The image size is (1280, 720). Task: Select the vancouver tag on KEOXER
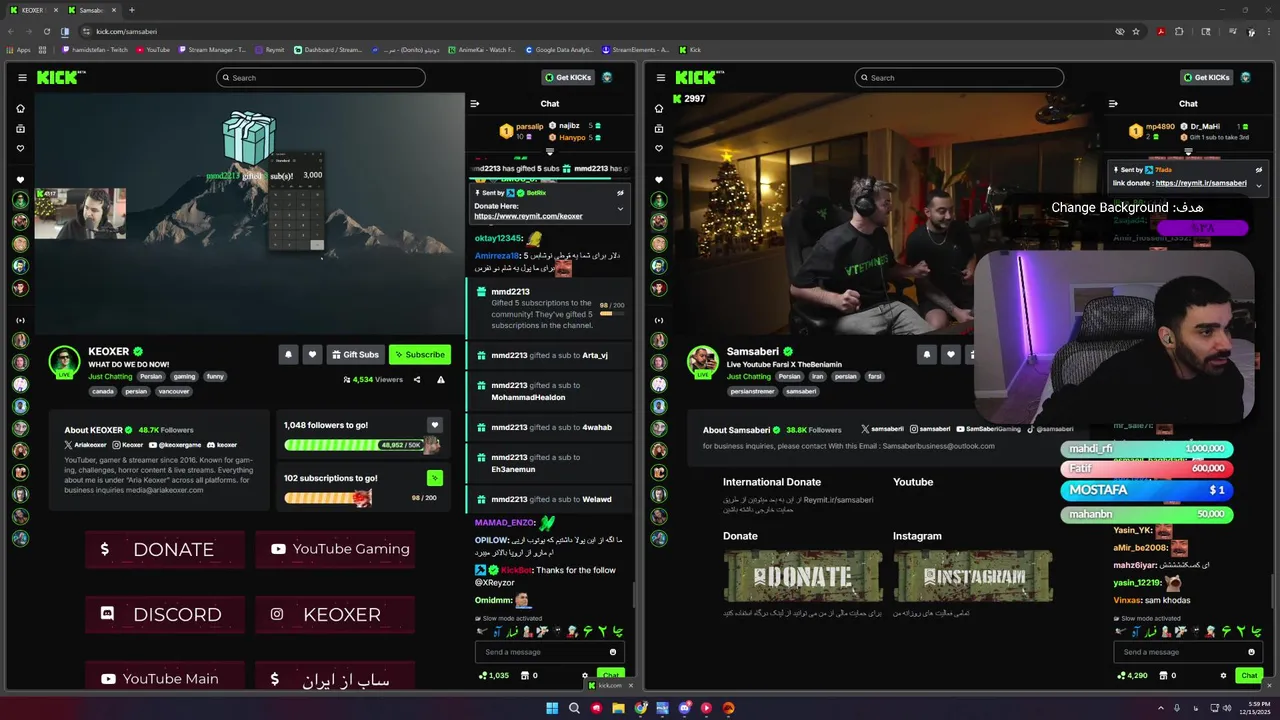click(173, 391)
